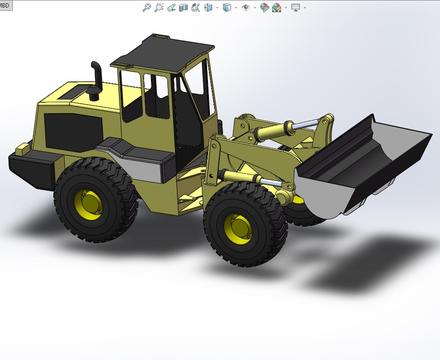440x360 pixels.
Task: Click the Display Style icon
Action: (x=227, y=7)
